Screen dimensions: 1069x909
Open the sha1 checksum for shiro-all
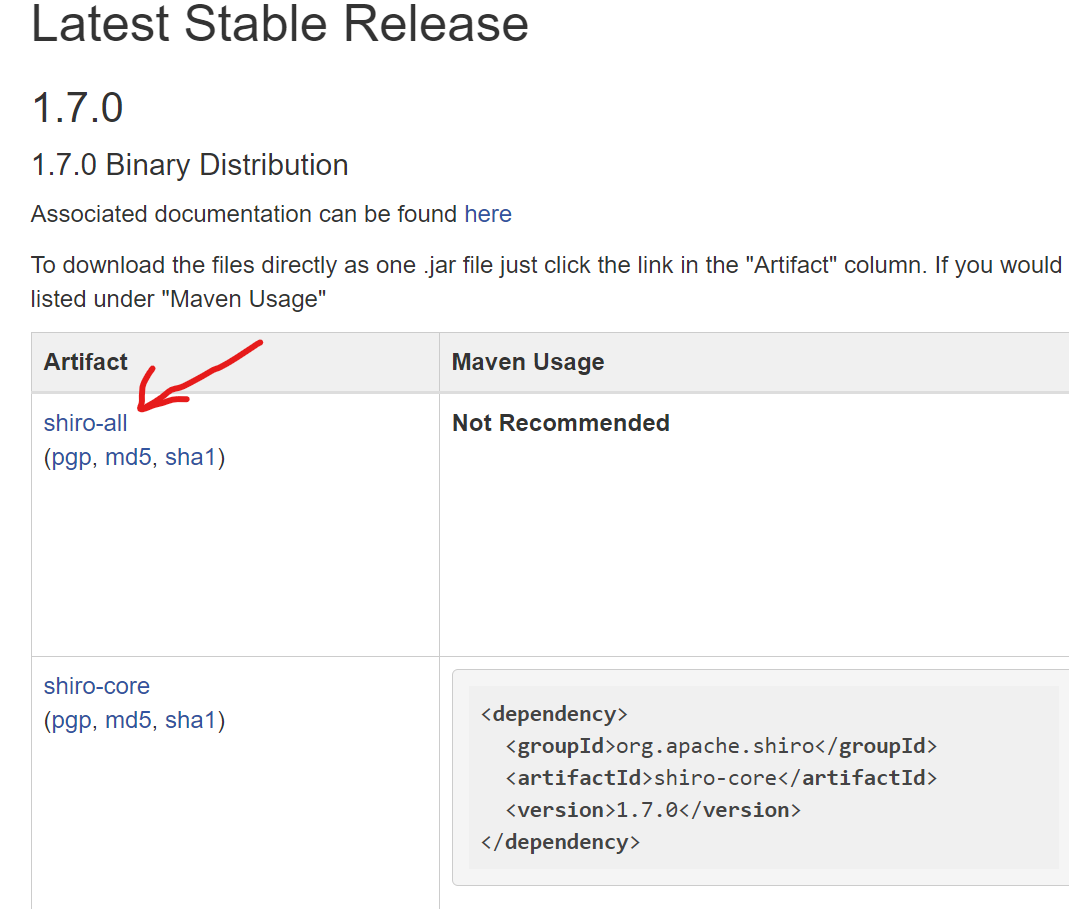pos(191,458)
